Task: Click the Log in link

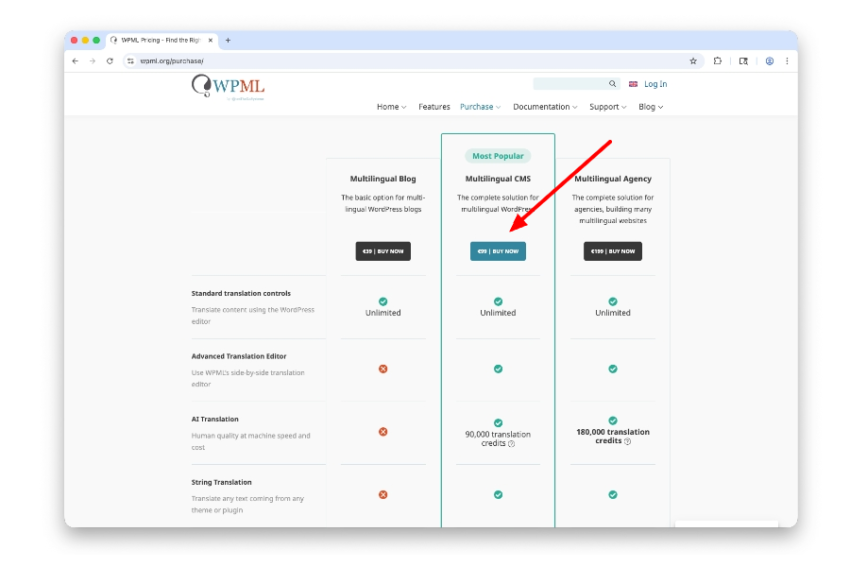Action: (x=655, y=84)
